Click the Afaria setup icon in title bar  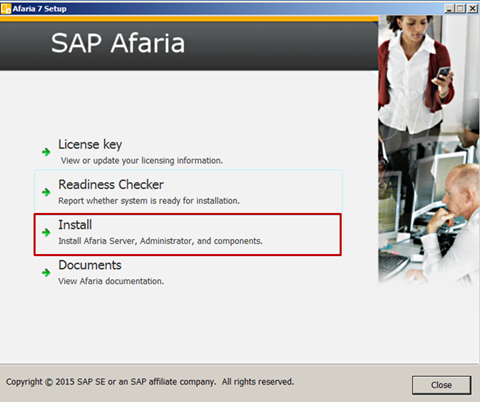click(x=6, y=8)
